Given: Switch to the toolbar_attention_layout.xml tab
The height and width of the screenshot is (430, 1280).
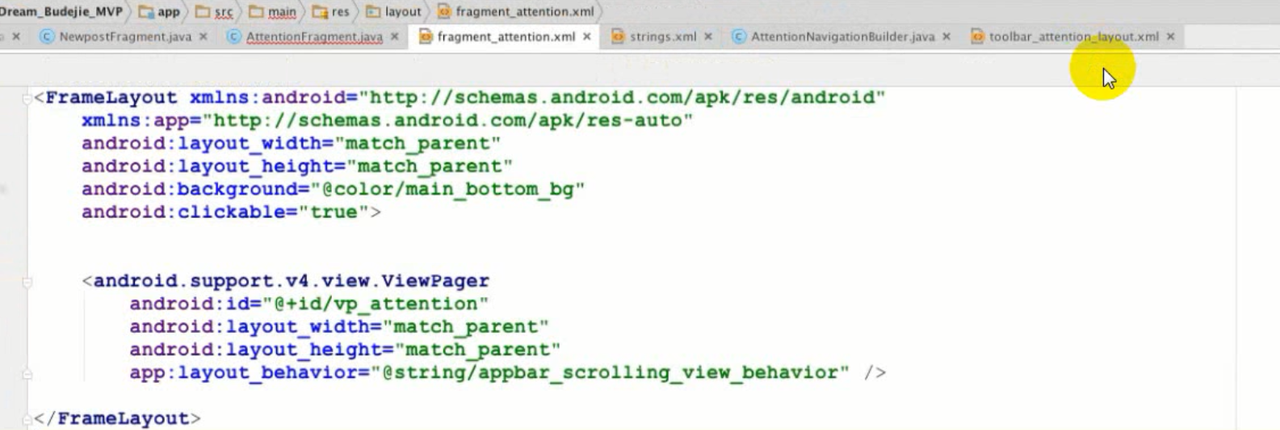Looking at the screenshot, I should 1073,37.
